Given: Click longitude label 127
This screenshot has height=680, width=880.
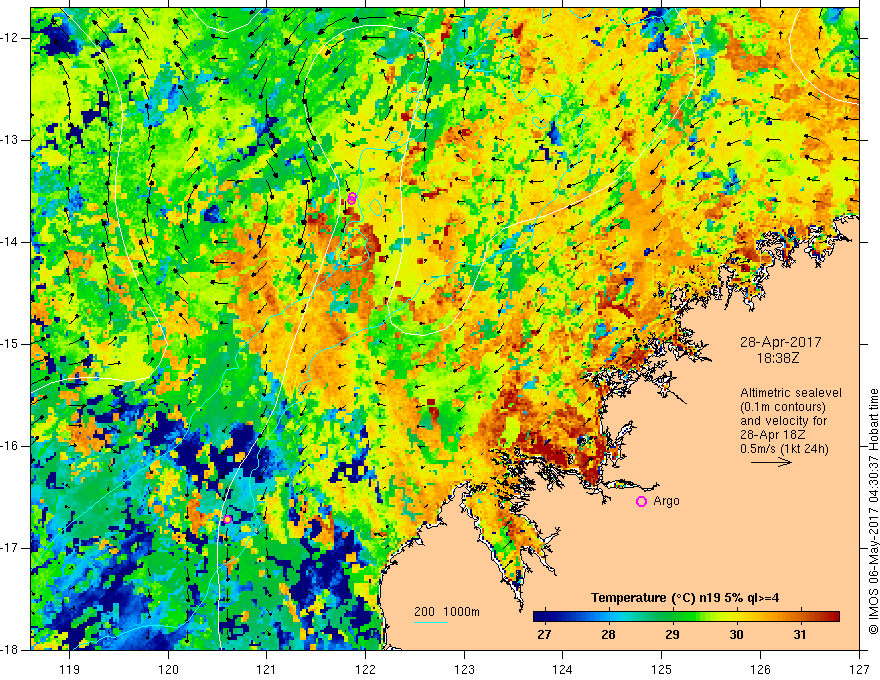Looking at the screenshot, I should 859,669.
